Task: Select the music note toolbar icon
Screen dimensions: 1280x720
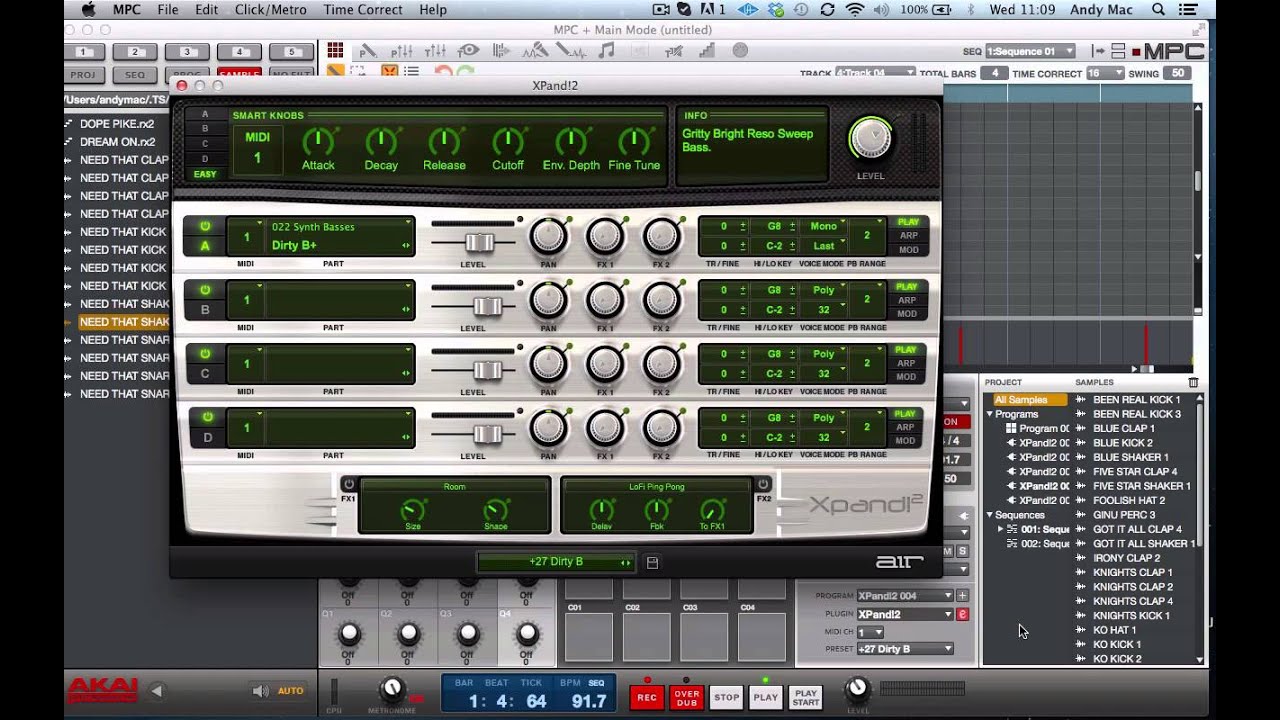Action: (x=606, y=51)
